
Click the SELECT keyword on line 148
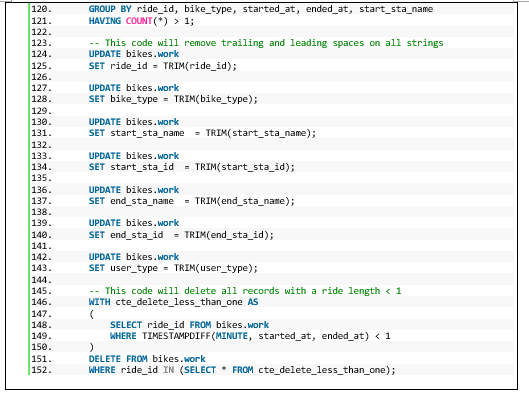[x=126, y=325]
